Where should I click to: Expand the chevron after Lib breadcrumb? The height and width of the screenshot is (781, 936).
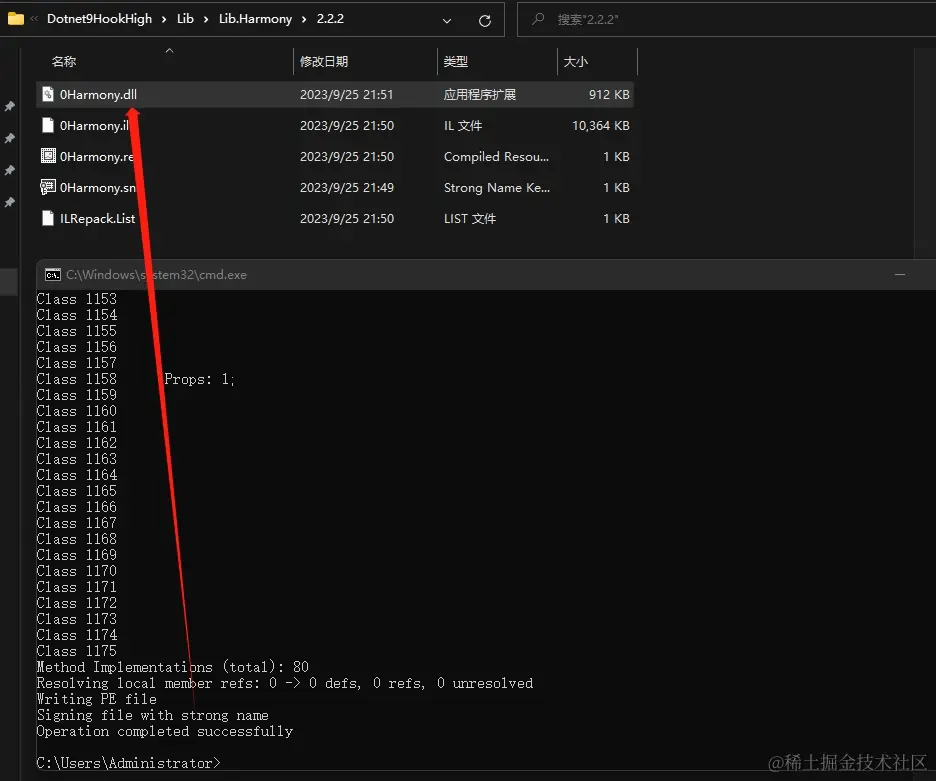pyautogui.click(x=206, y=19)
